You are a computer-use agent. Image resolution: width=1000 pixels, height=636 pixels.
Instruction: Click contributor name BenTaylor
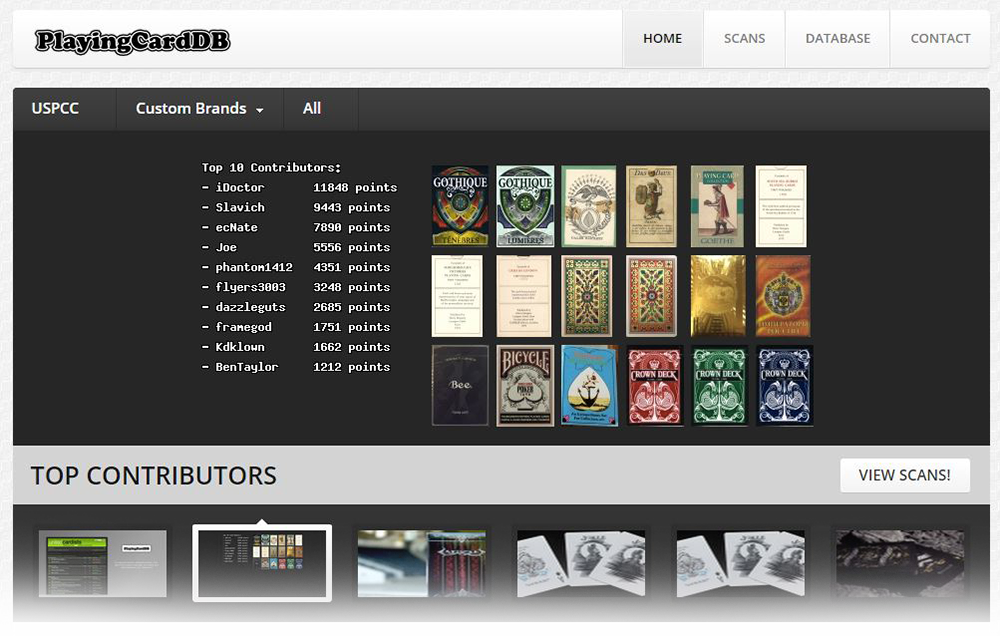coord(247,367)
